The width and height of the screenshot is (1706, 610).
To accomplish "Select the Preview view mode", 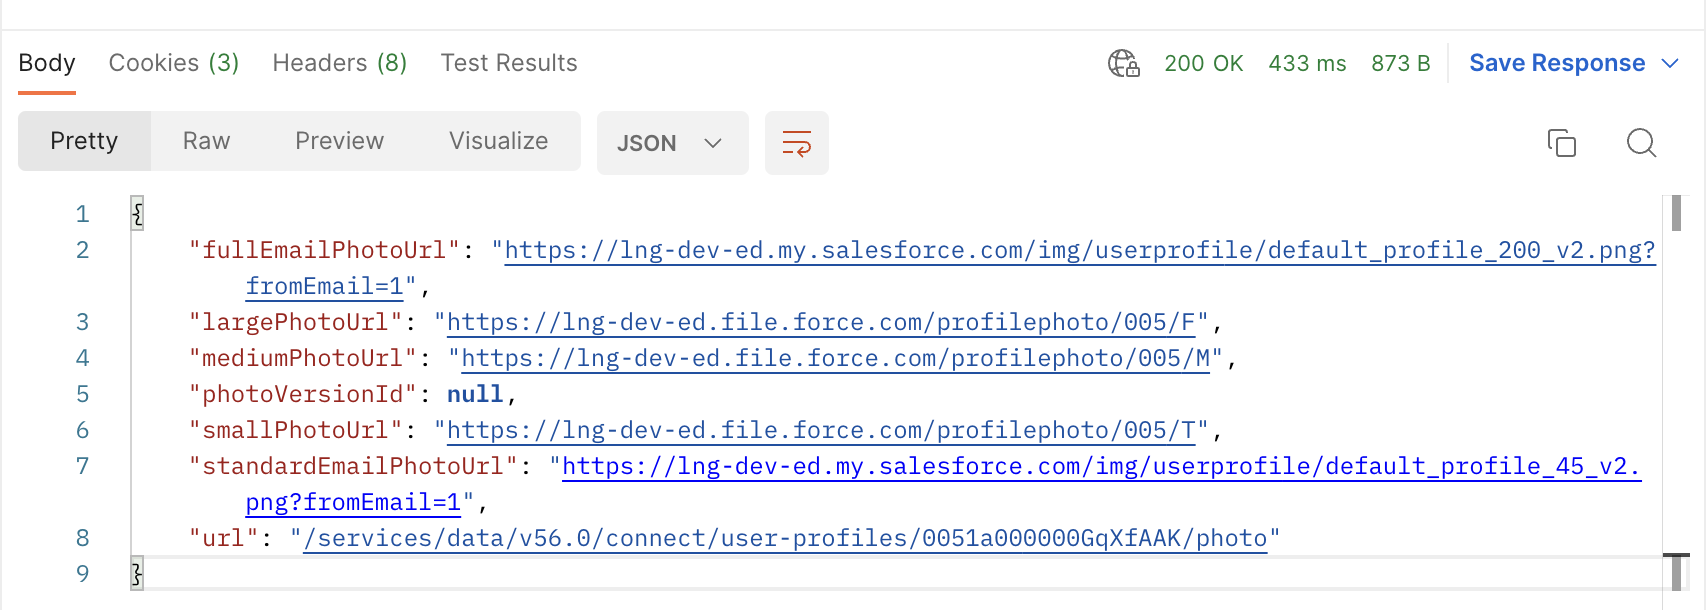I will (x=339, y=141).
